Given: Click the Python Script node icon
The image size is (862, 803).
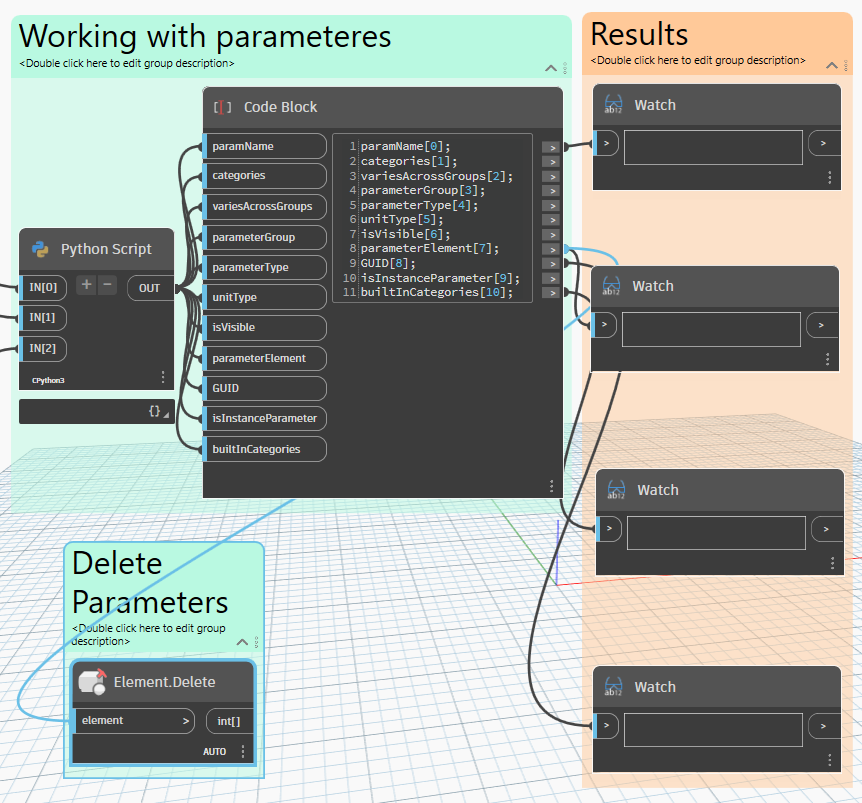Looking at the screenshot, I should tap(40, 250).
